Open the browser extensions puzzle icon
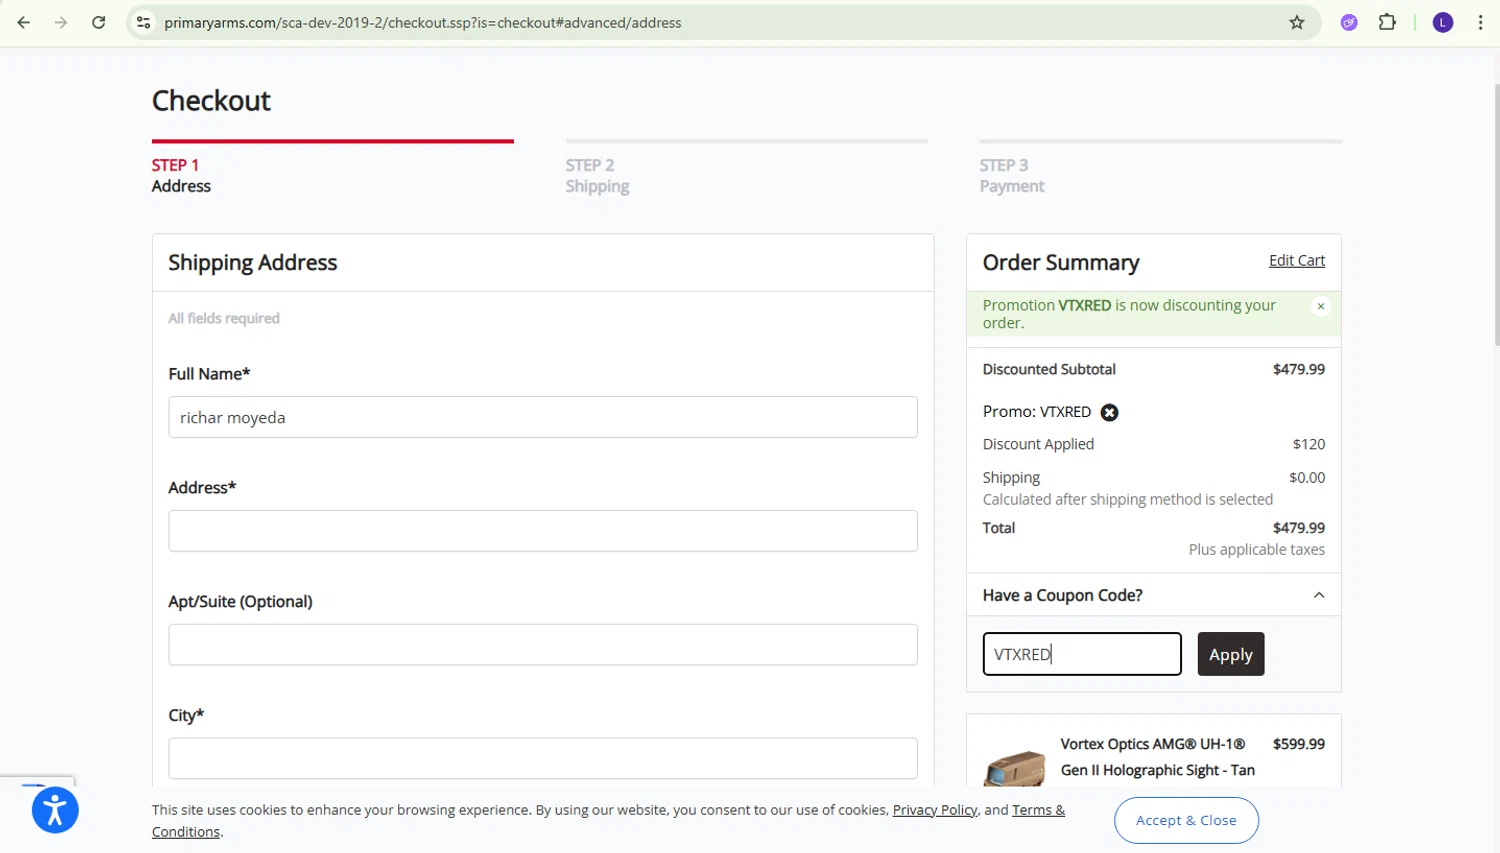The height and width of the screenshot is (853, 1500). 1387,22
